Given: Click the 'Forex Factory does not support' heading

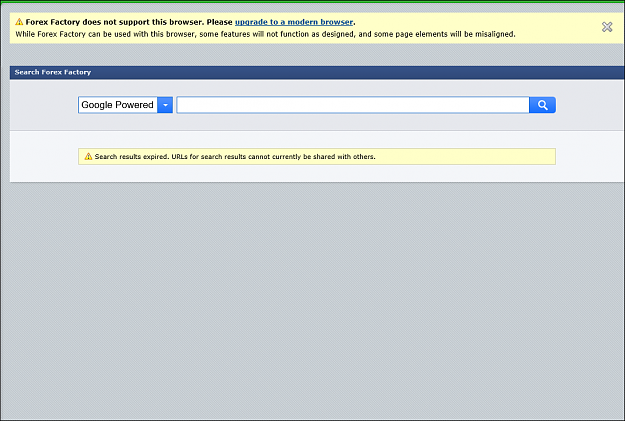Looking at the screenshot, I should click(x=191, y=22).
